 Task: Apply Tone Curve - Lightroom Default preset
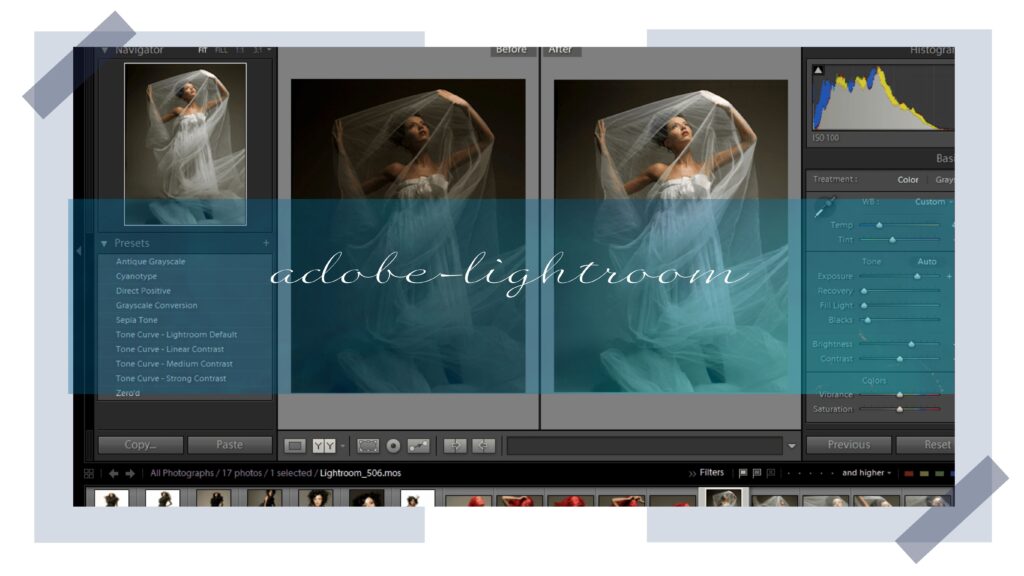click(176, 334)
